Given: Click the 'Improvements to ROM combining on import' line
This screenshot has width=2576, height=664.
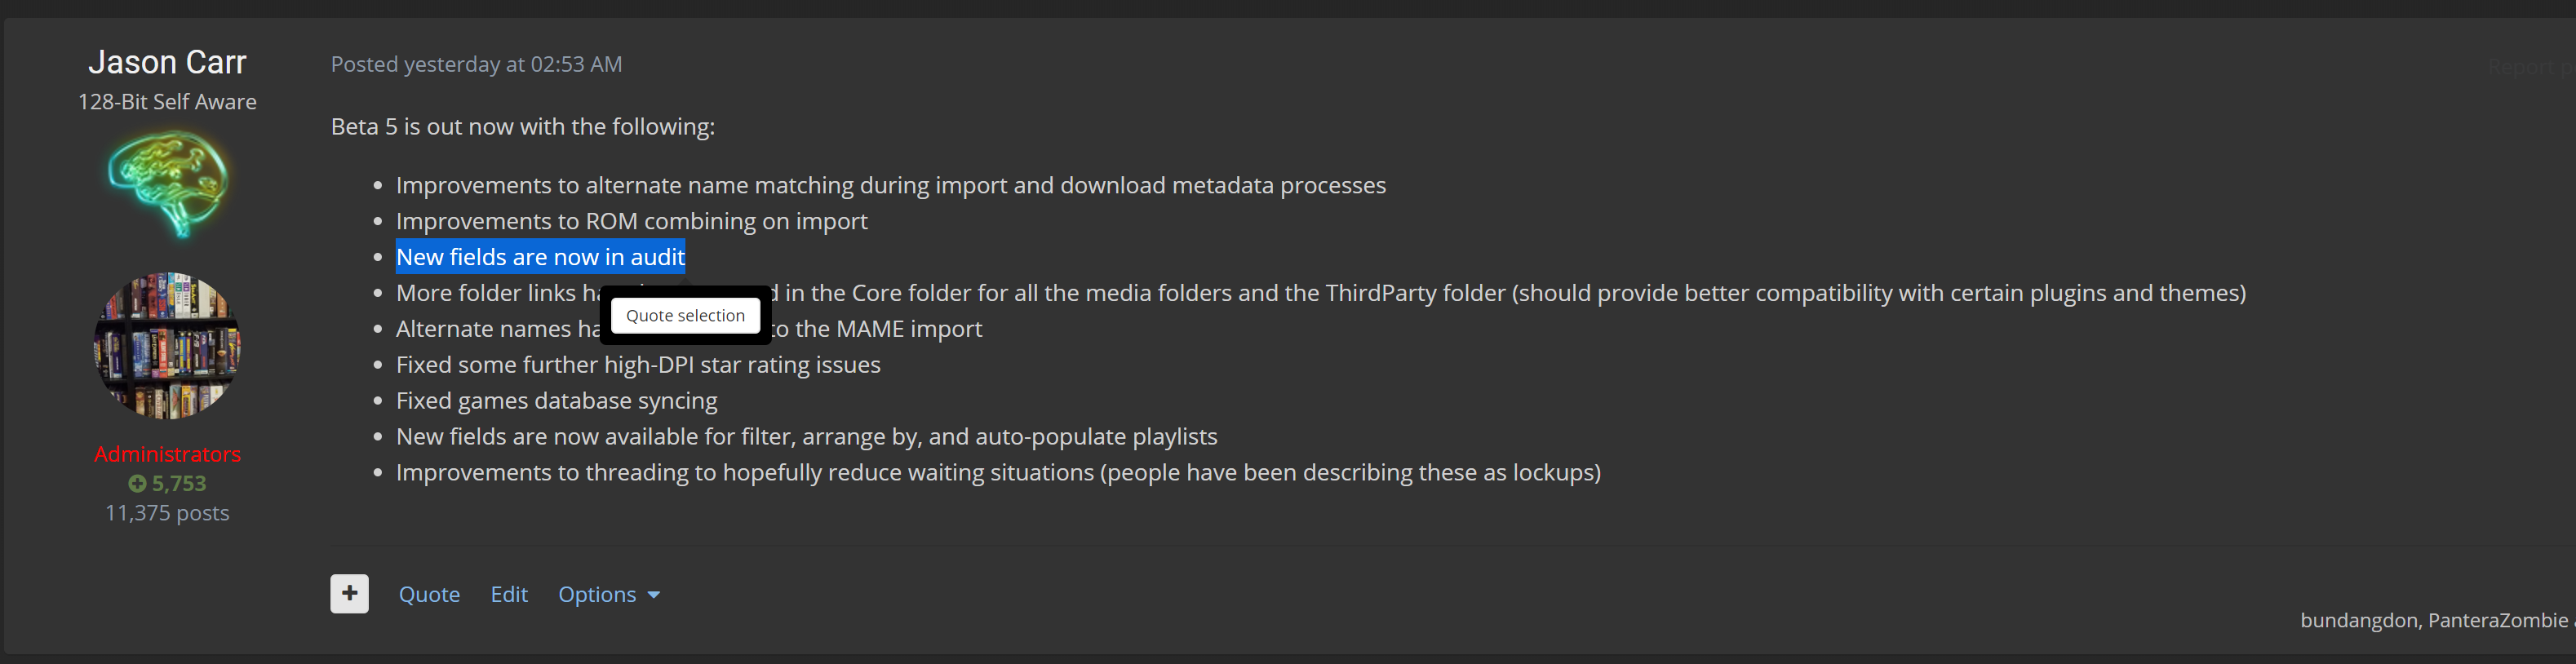Looking at the screenshot, I should (x=631, y=221).
